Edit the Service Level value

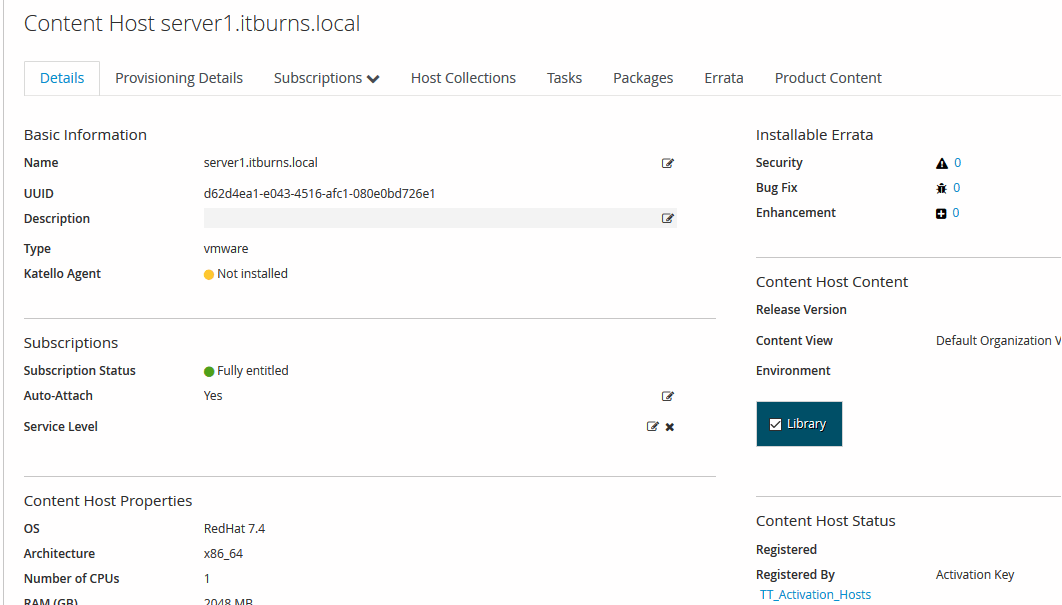pyautogui.click(x=654, y=426)
